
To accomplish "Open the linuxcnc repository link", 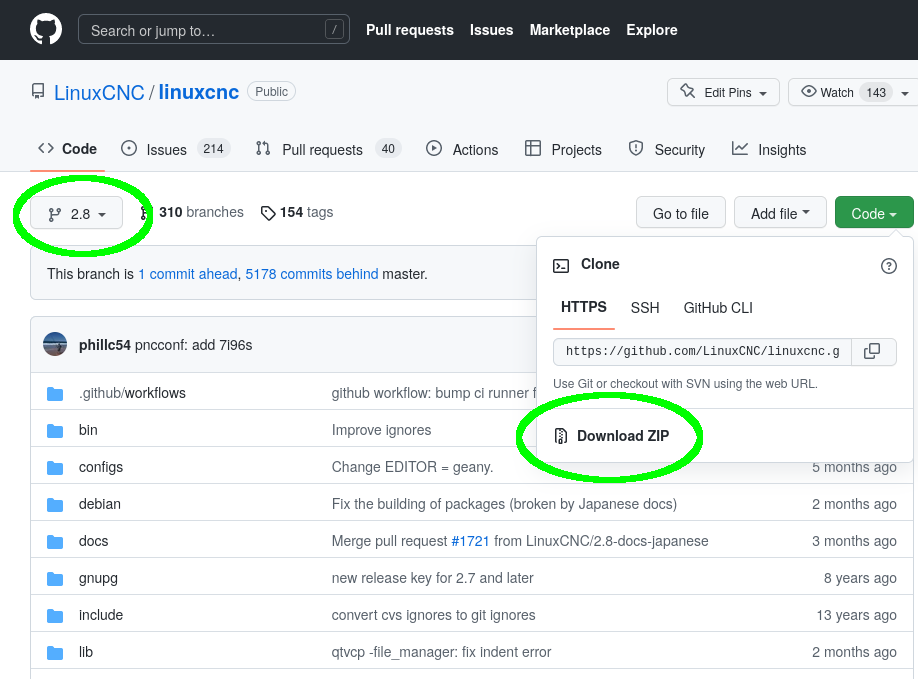I will pyautogui.click(x=198, y=92).
